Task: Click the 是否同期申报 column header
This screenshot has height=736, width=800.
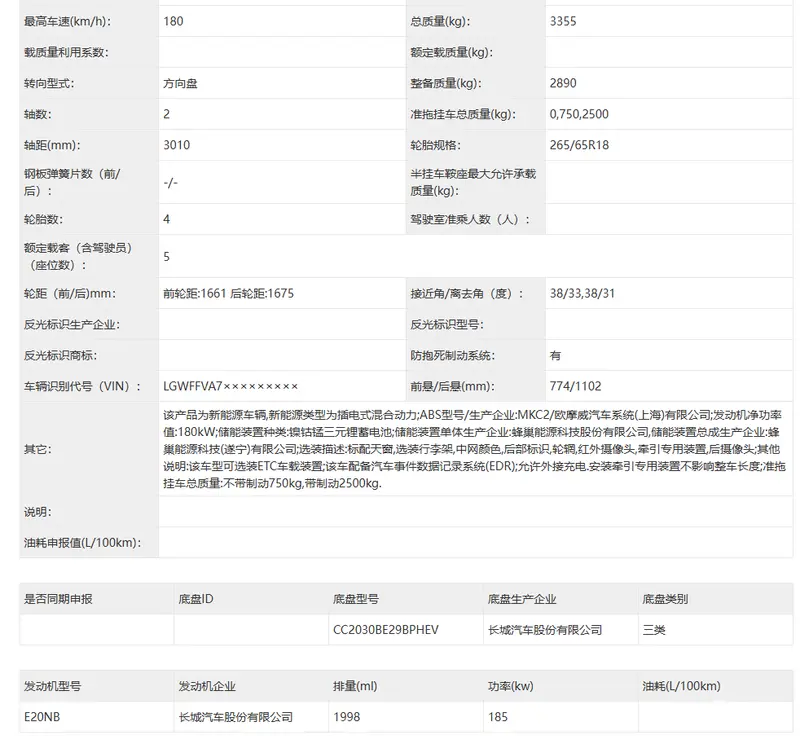Action: [x=59, y=599]
